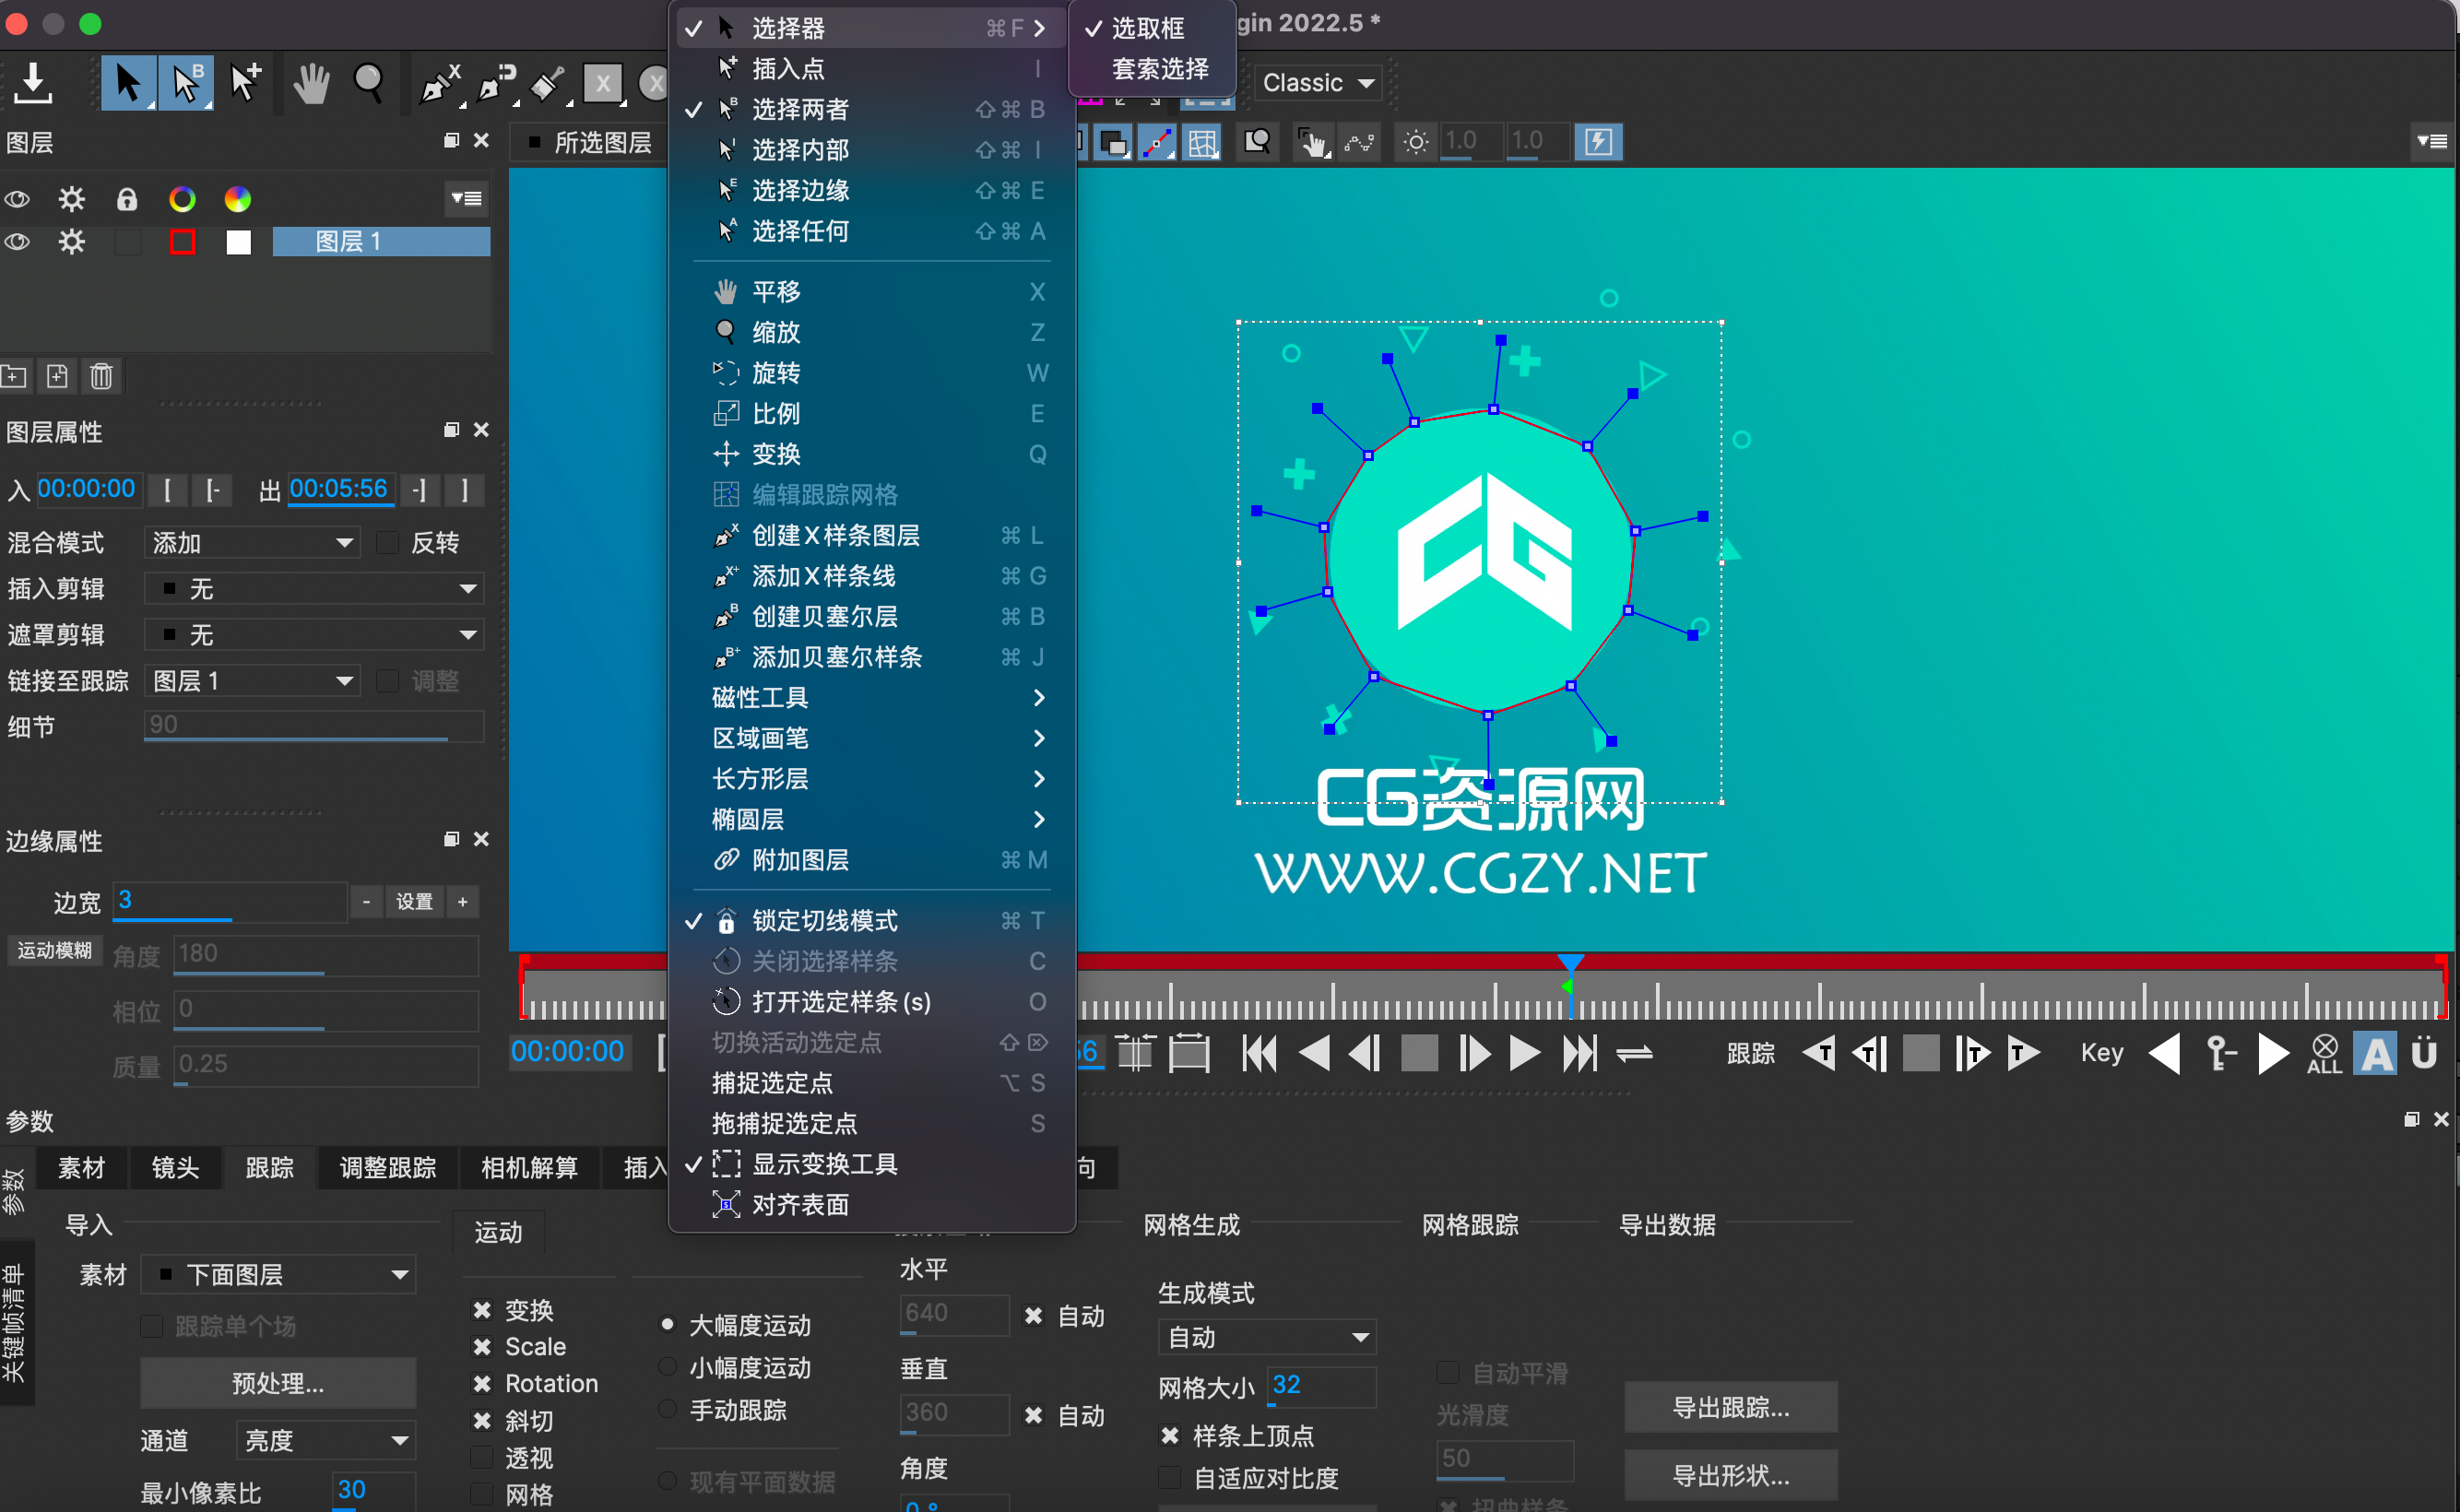Click the 插入点 (Insert Point) tool
This screenshot has height=1512, width=2460.
coord(789,68)
